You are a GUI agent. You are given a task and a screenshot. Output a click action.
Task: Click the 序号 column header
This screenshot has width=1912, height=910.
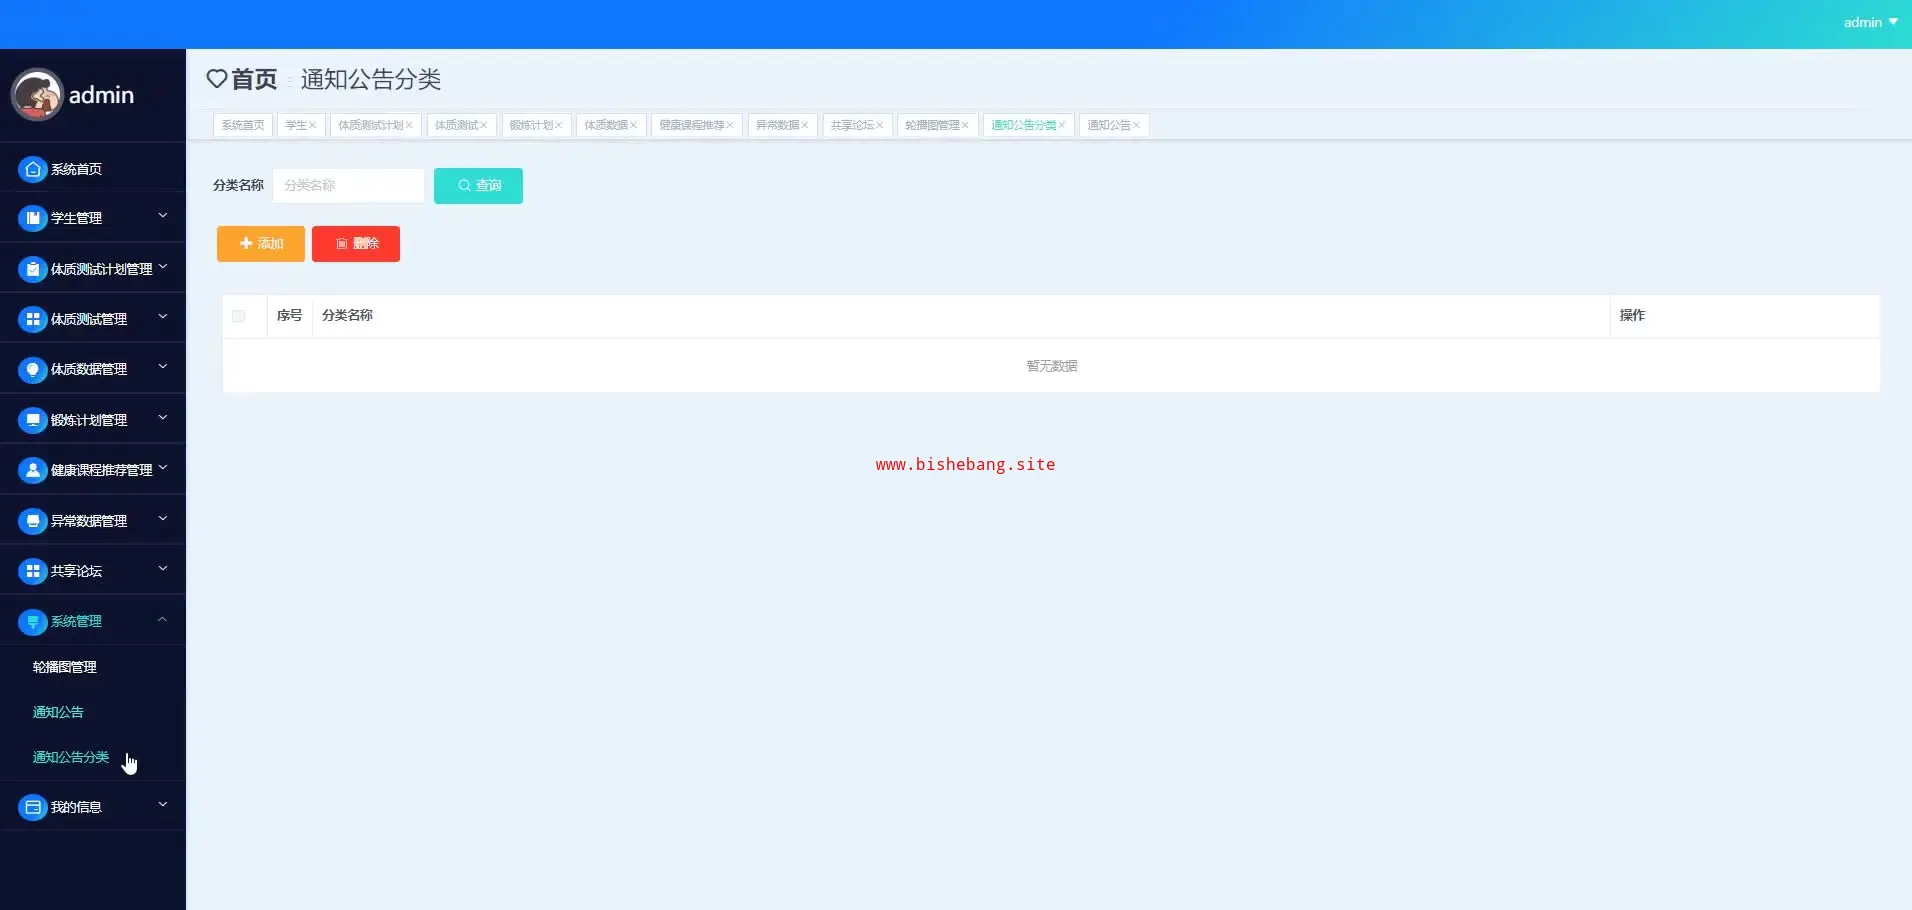tap(289, 315)
